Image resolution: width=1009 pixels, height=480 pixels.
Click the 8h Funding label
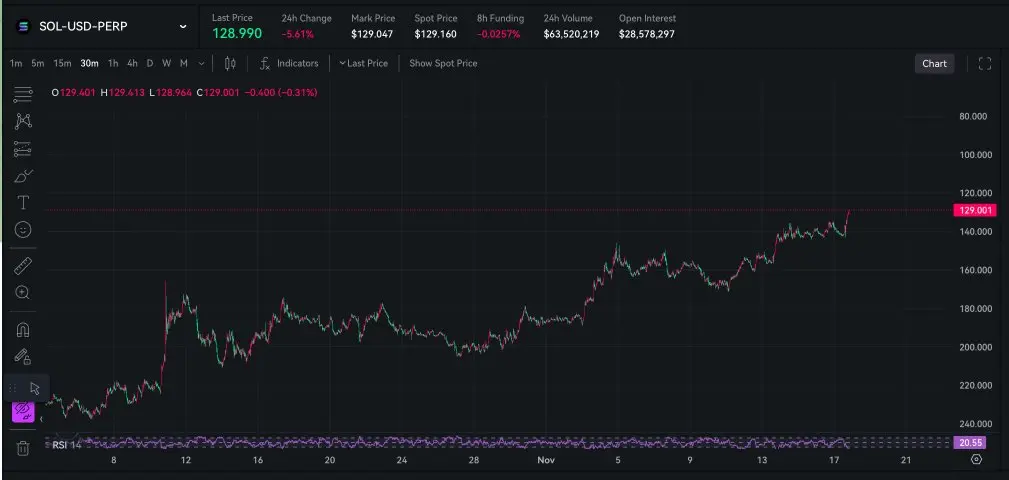pyautogui.click(x=500, y=18)
